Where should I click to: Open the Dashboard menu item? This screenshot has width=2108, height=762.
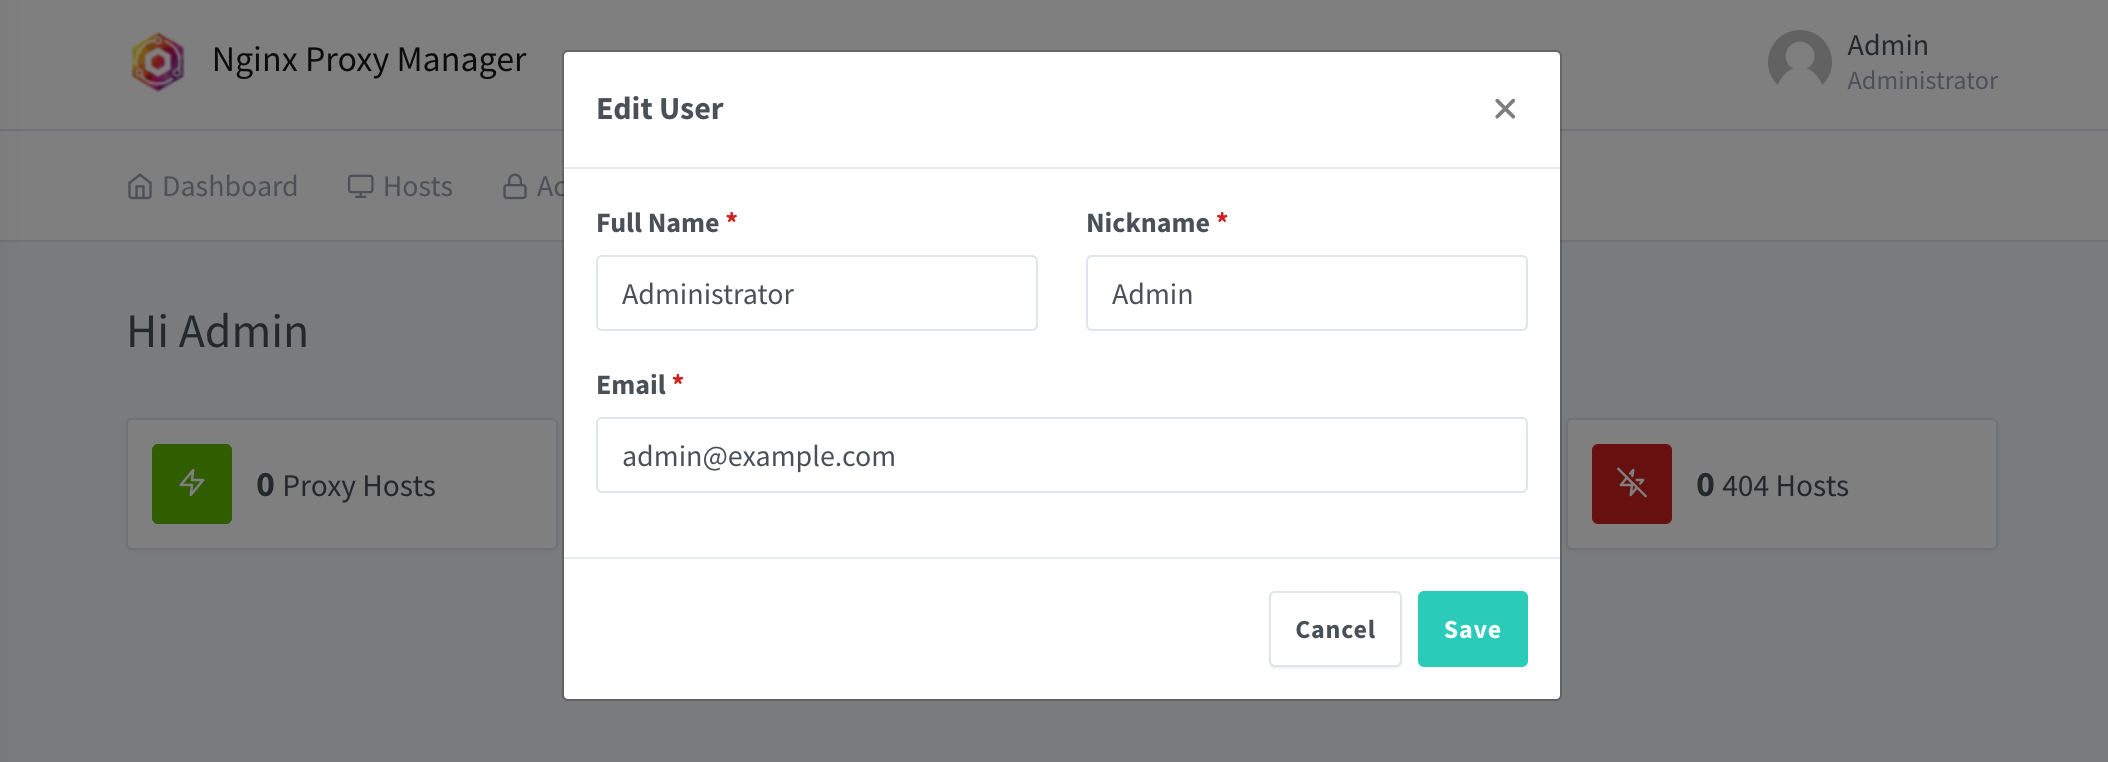(x=213, y=187)
